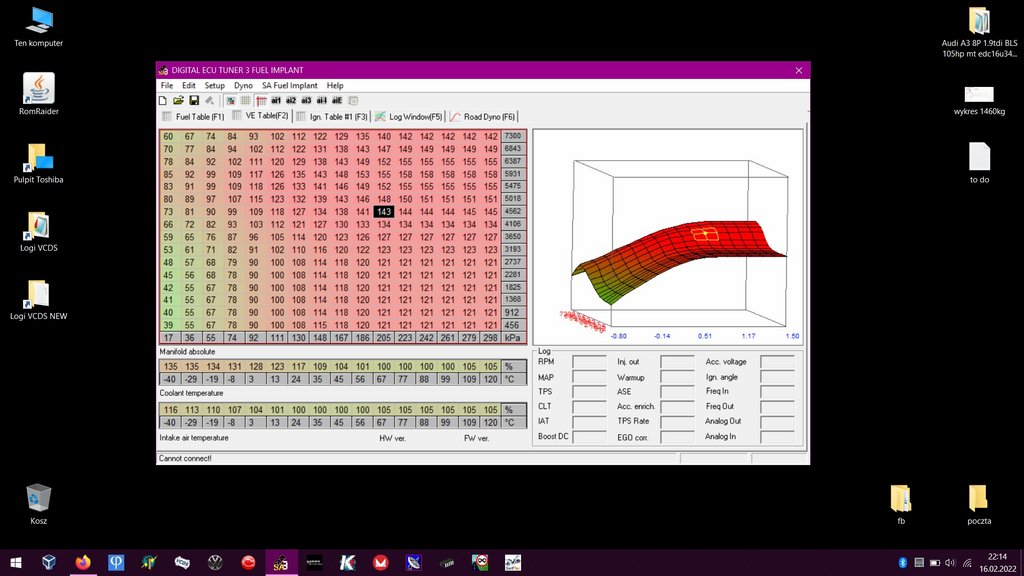Click the 7300 RPM row header
This screenshot has height=576, width=1024.
[513, 136]
